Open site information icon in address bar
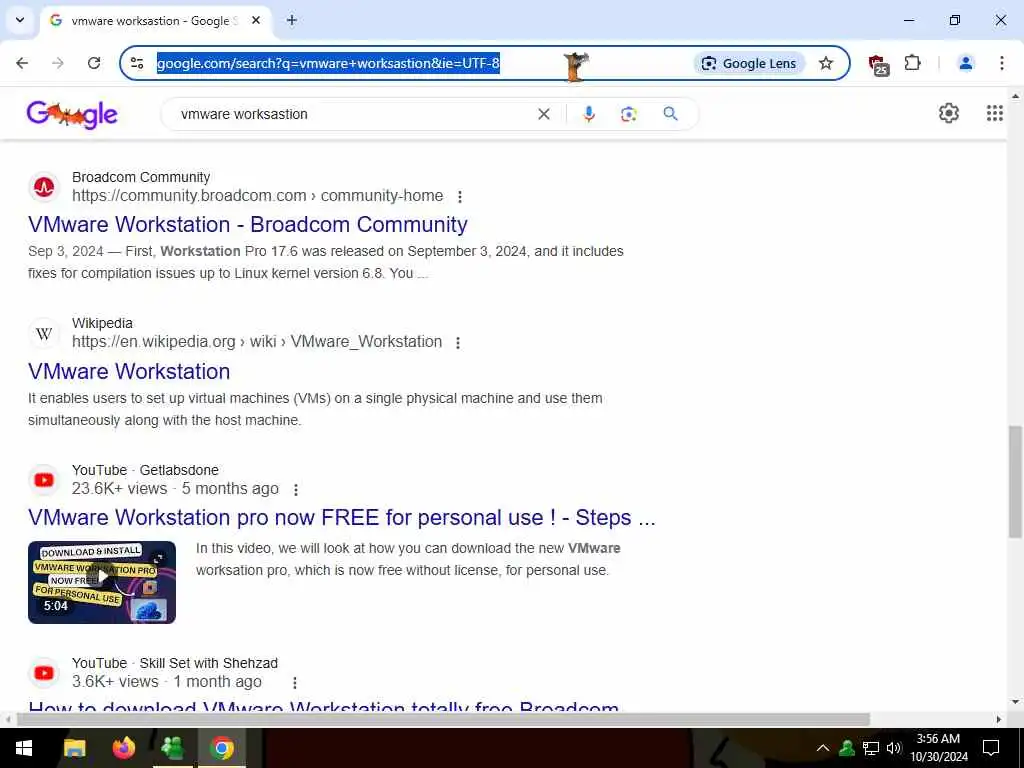The image size is (1024, 768). click(x=137, y=63)
